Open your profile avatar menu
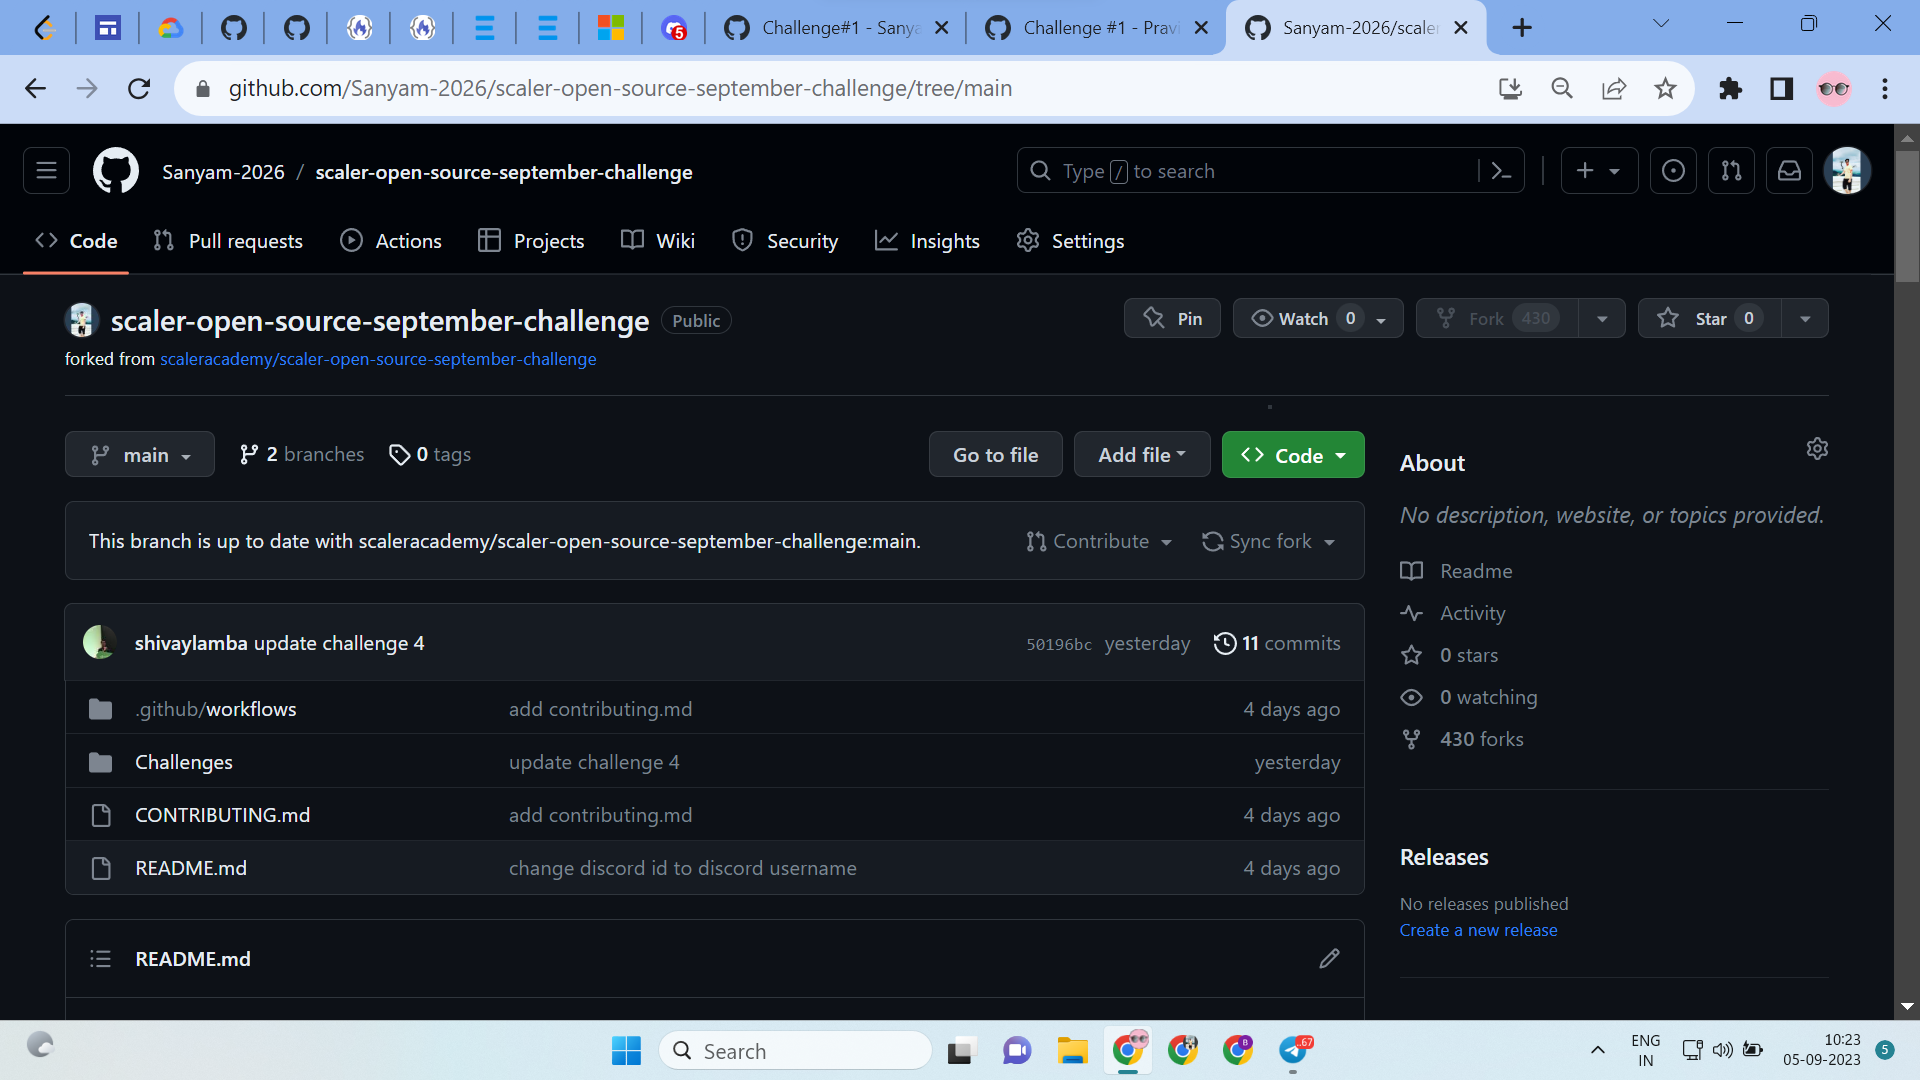 pyautogui.click(x=1847, y=170)
